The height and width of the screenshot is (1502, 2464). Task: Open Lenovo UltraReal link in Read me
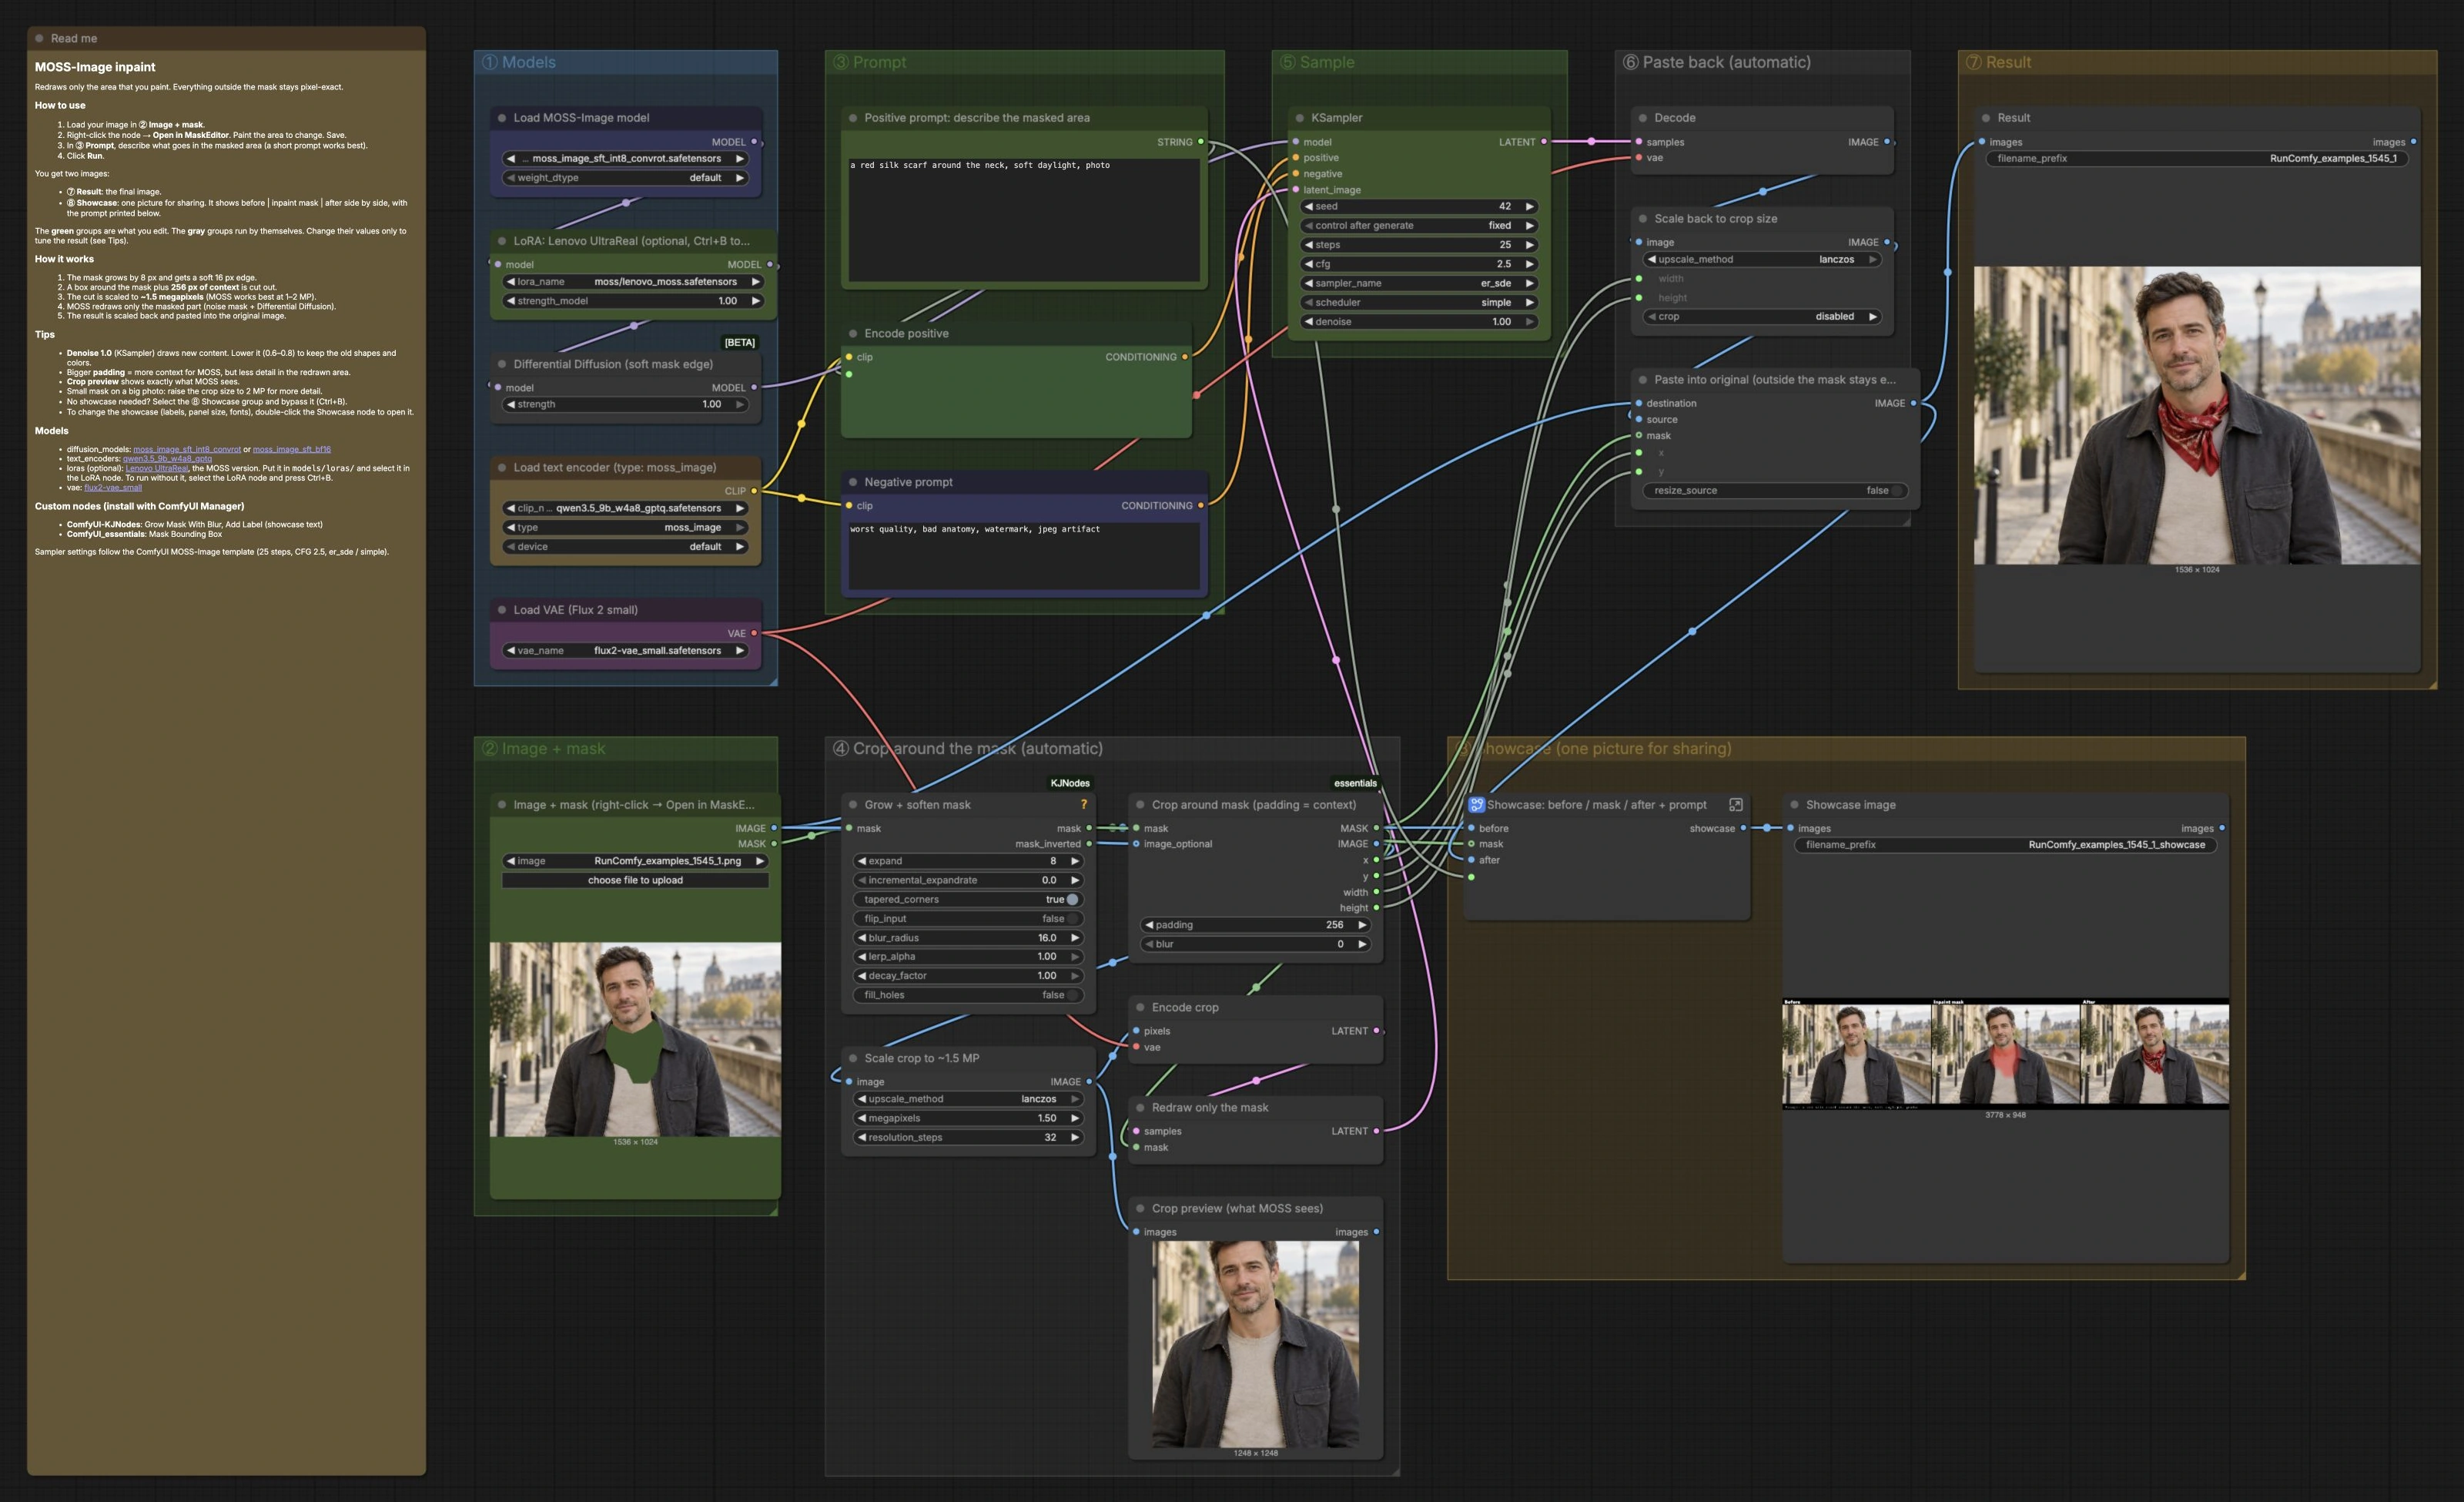(x=157, y=468)
